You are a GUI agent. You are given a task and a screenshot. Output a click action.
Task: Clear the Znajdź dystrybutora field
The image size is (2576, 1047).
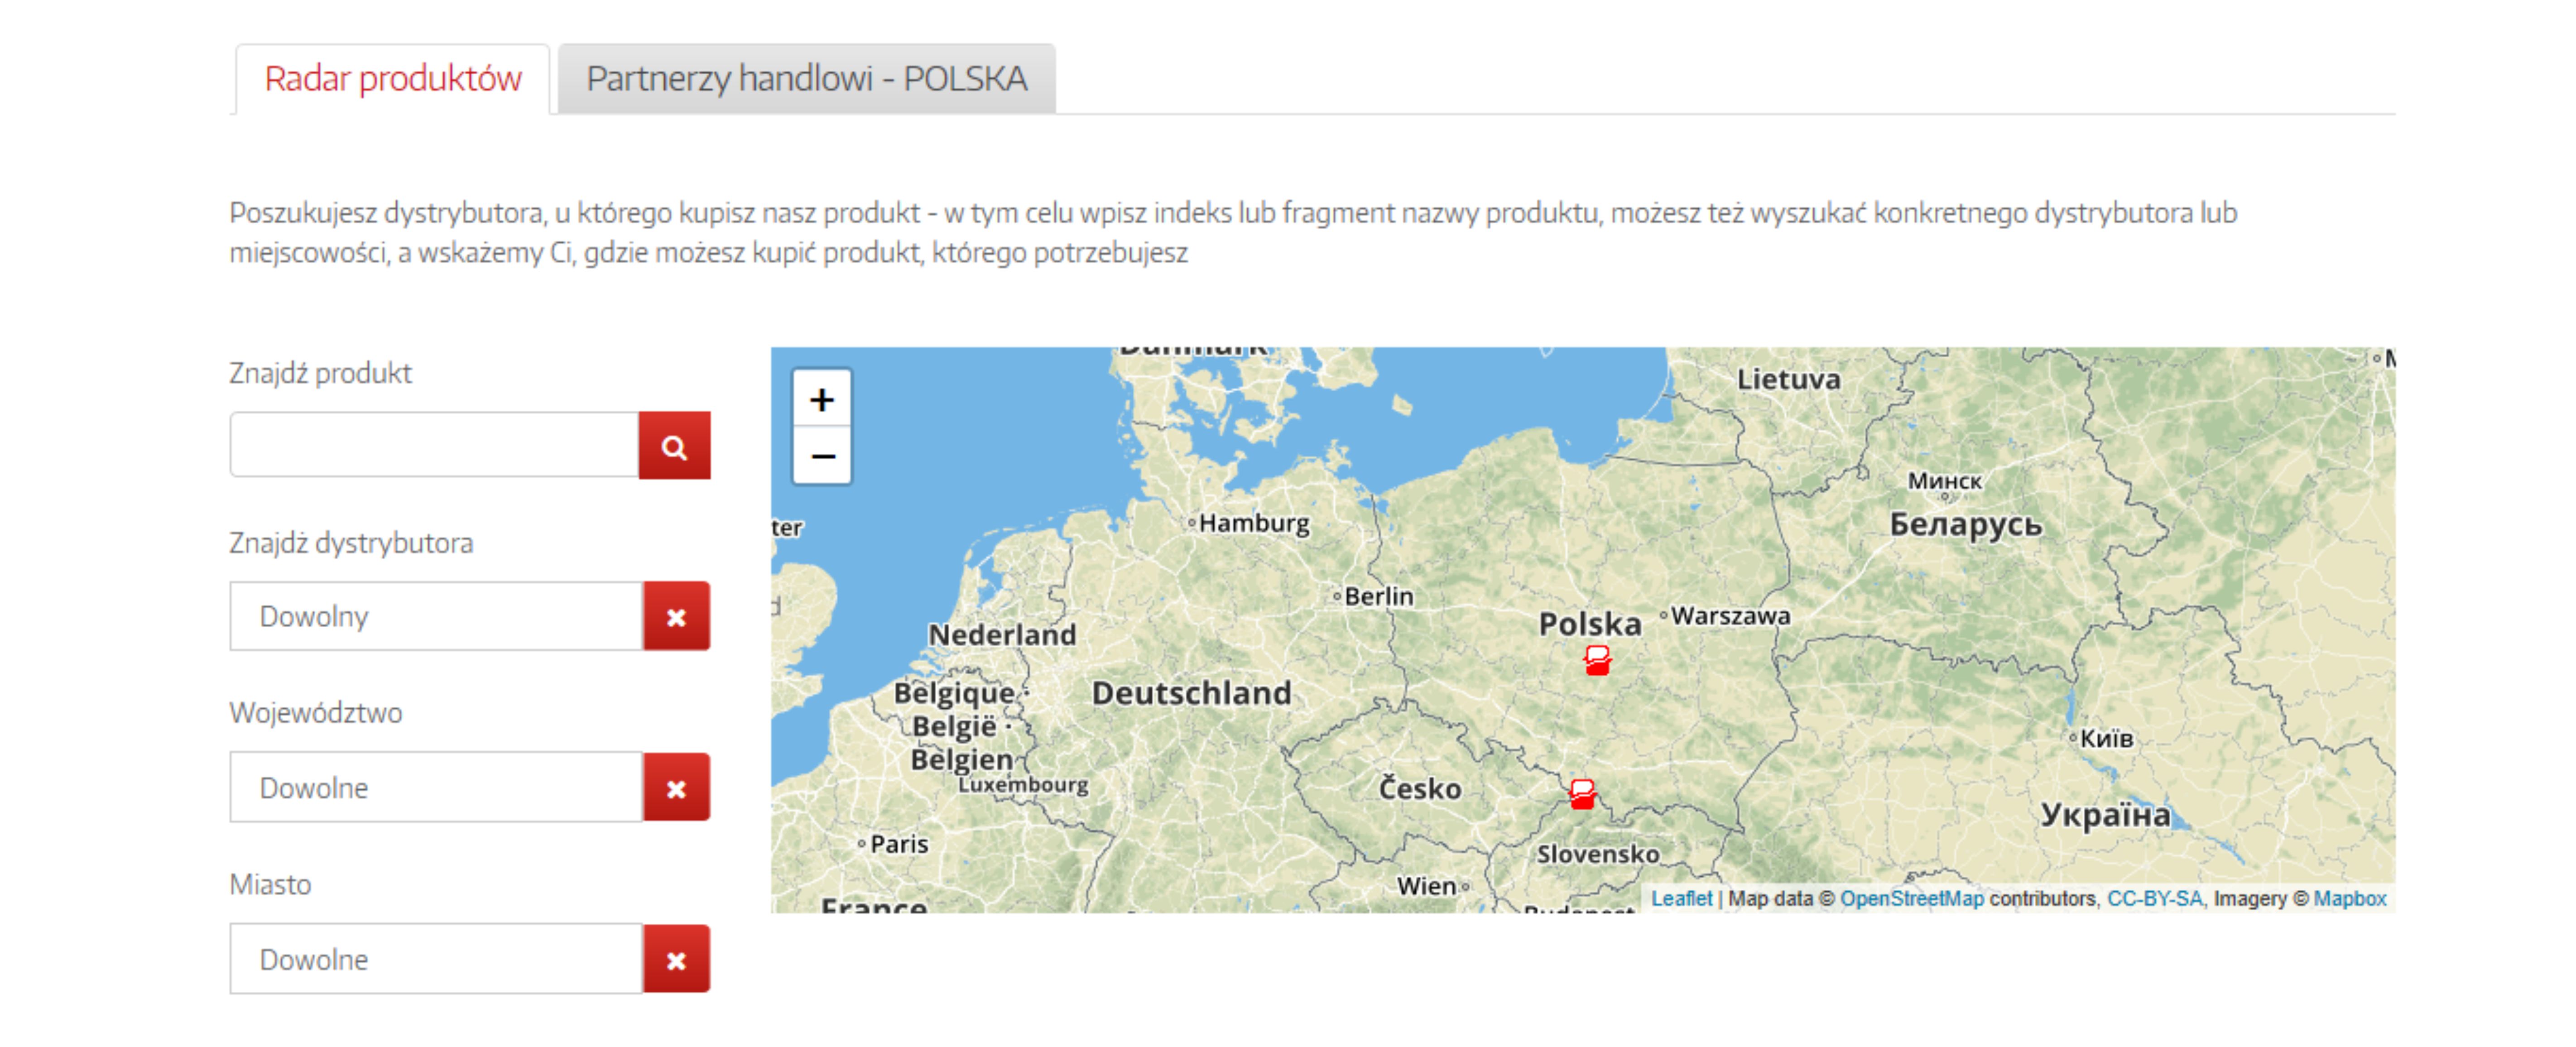[x=676, y=617]
